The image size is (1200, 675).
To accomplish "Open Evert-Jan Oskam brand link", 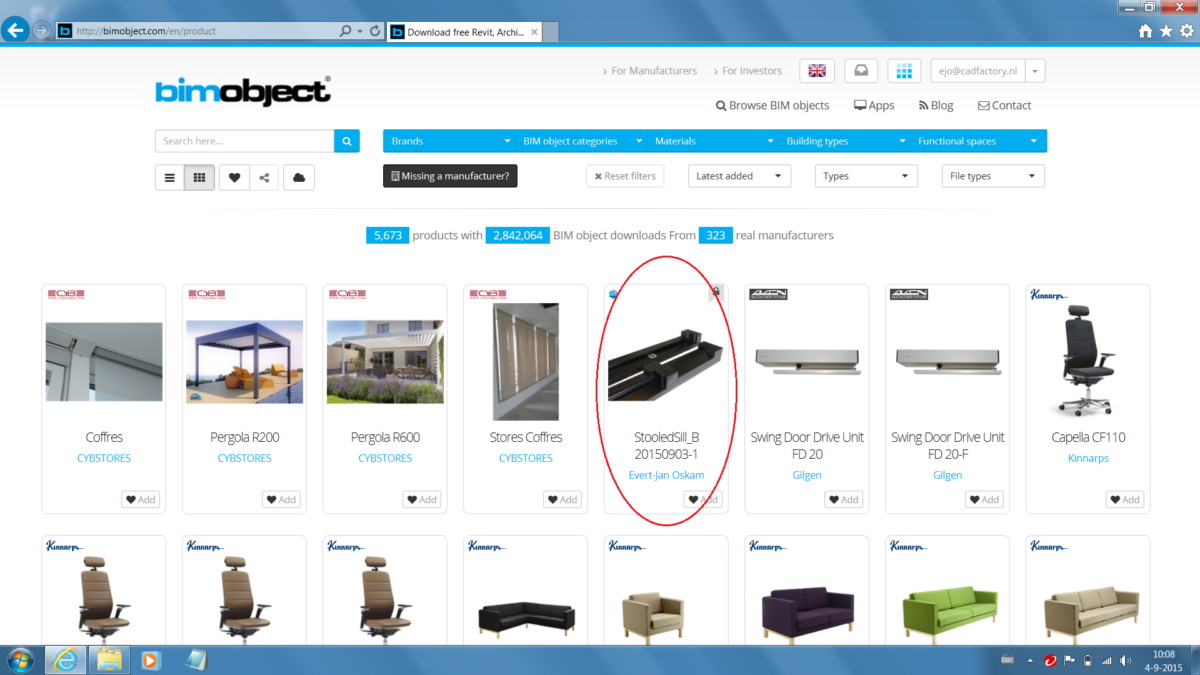I will [x=666, y=475].
